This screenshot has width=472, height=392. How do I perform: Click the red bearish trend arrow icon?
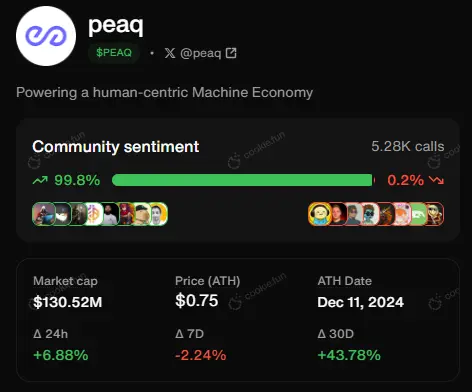click(436, 180)
